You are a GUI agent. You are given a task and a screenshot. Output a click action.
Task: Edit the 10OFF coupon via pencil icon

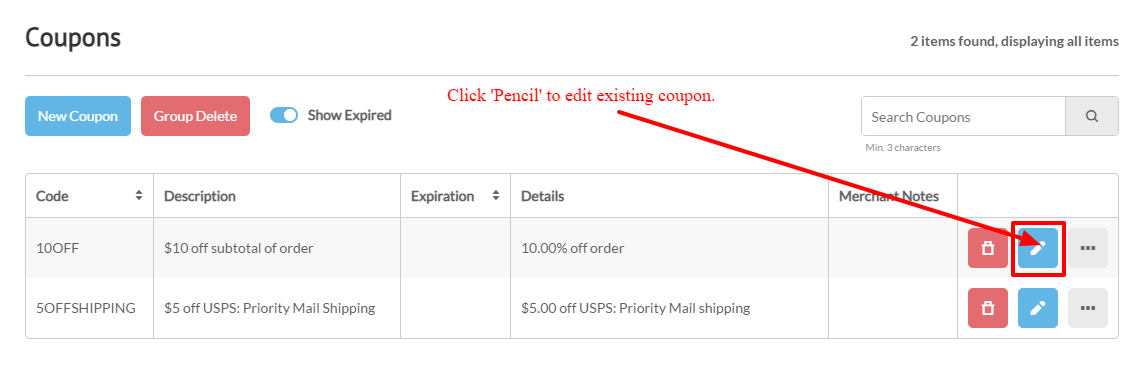click(x=1037, y=248)
